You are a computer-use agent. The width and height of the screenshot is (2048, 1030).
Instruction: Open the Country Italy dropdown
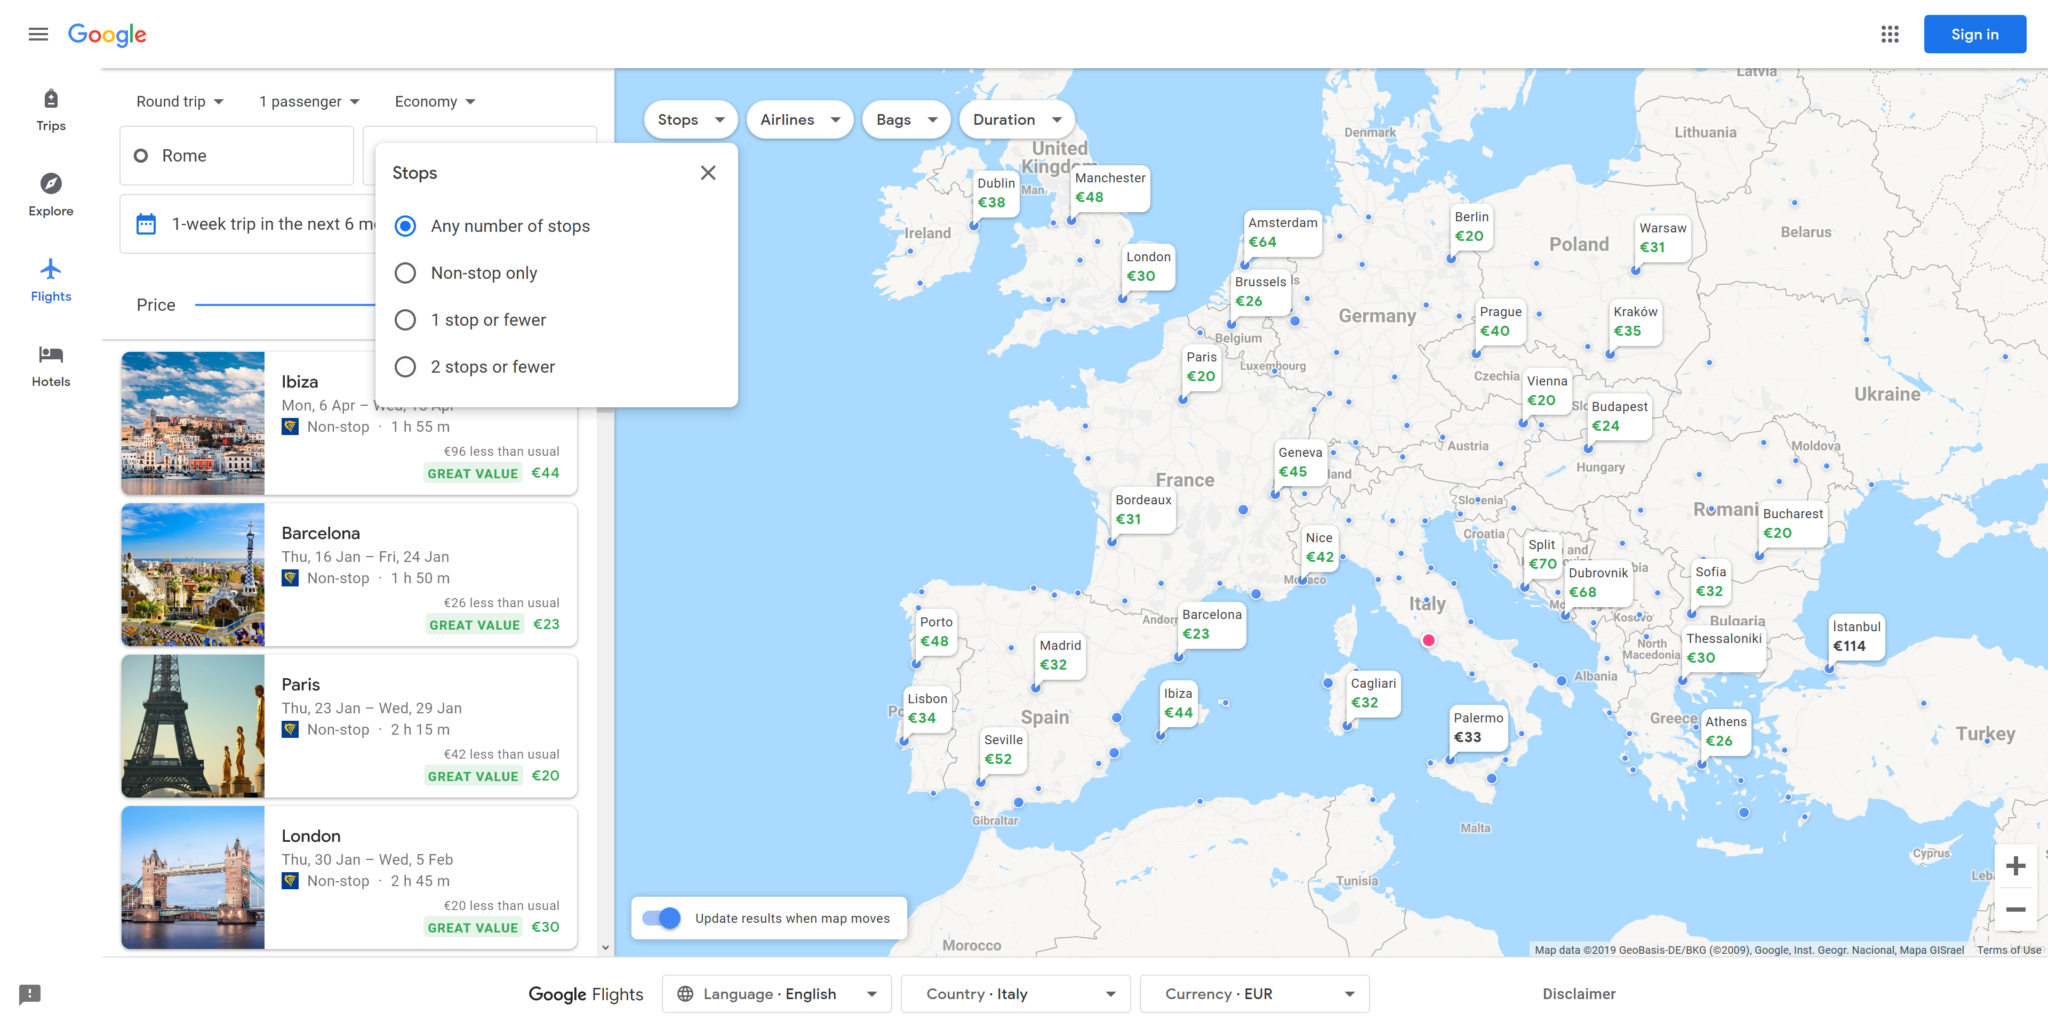click(x=1016, y=994)
